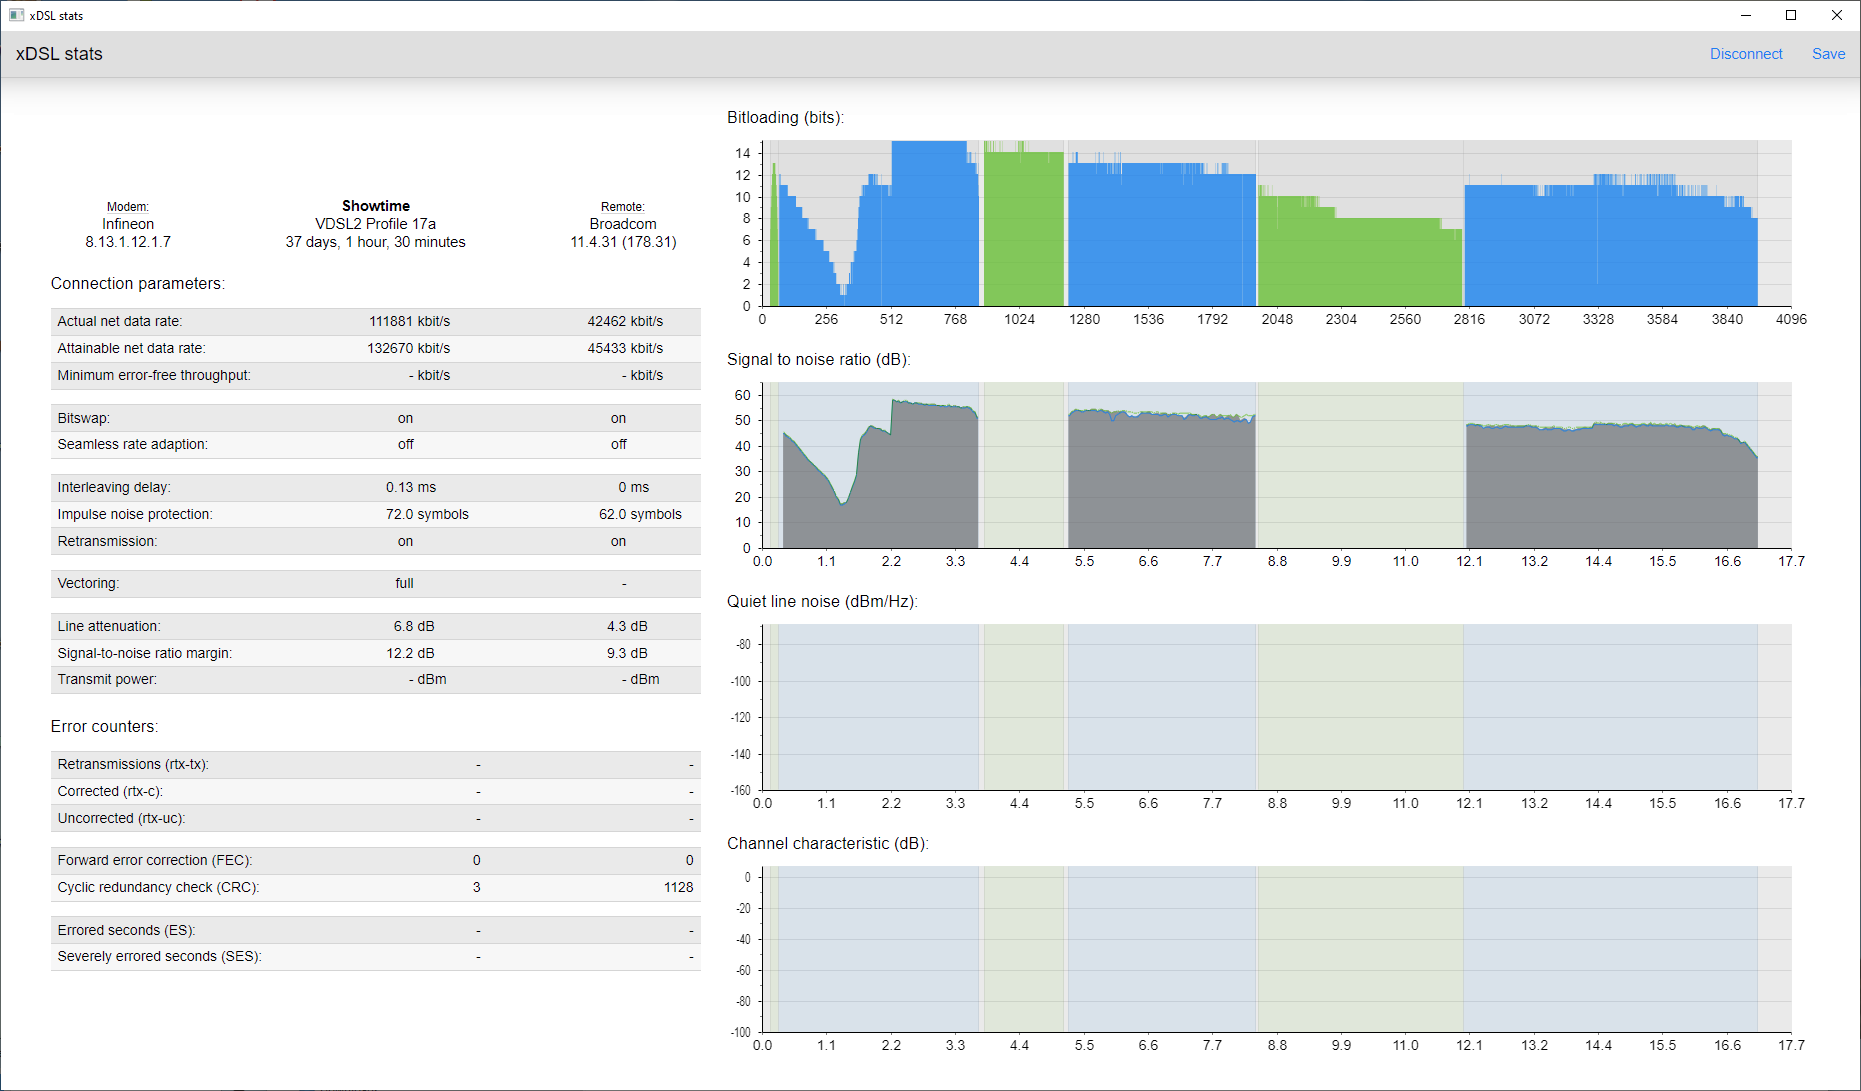Minimize the xDSL stats window

click(x=1745, y=15)
